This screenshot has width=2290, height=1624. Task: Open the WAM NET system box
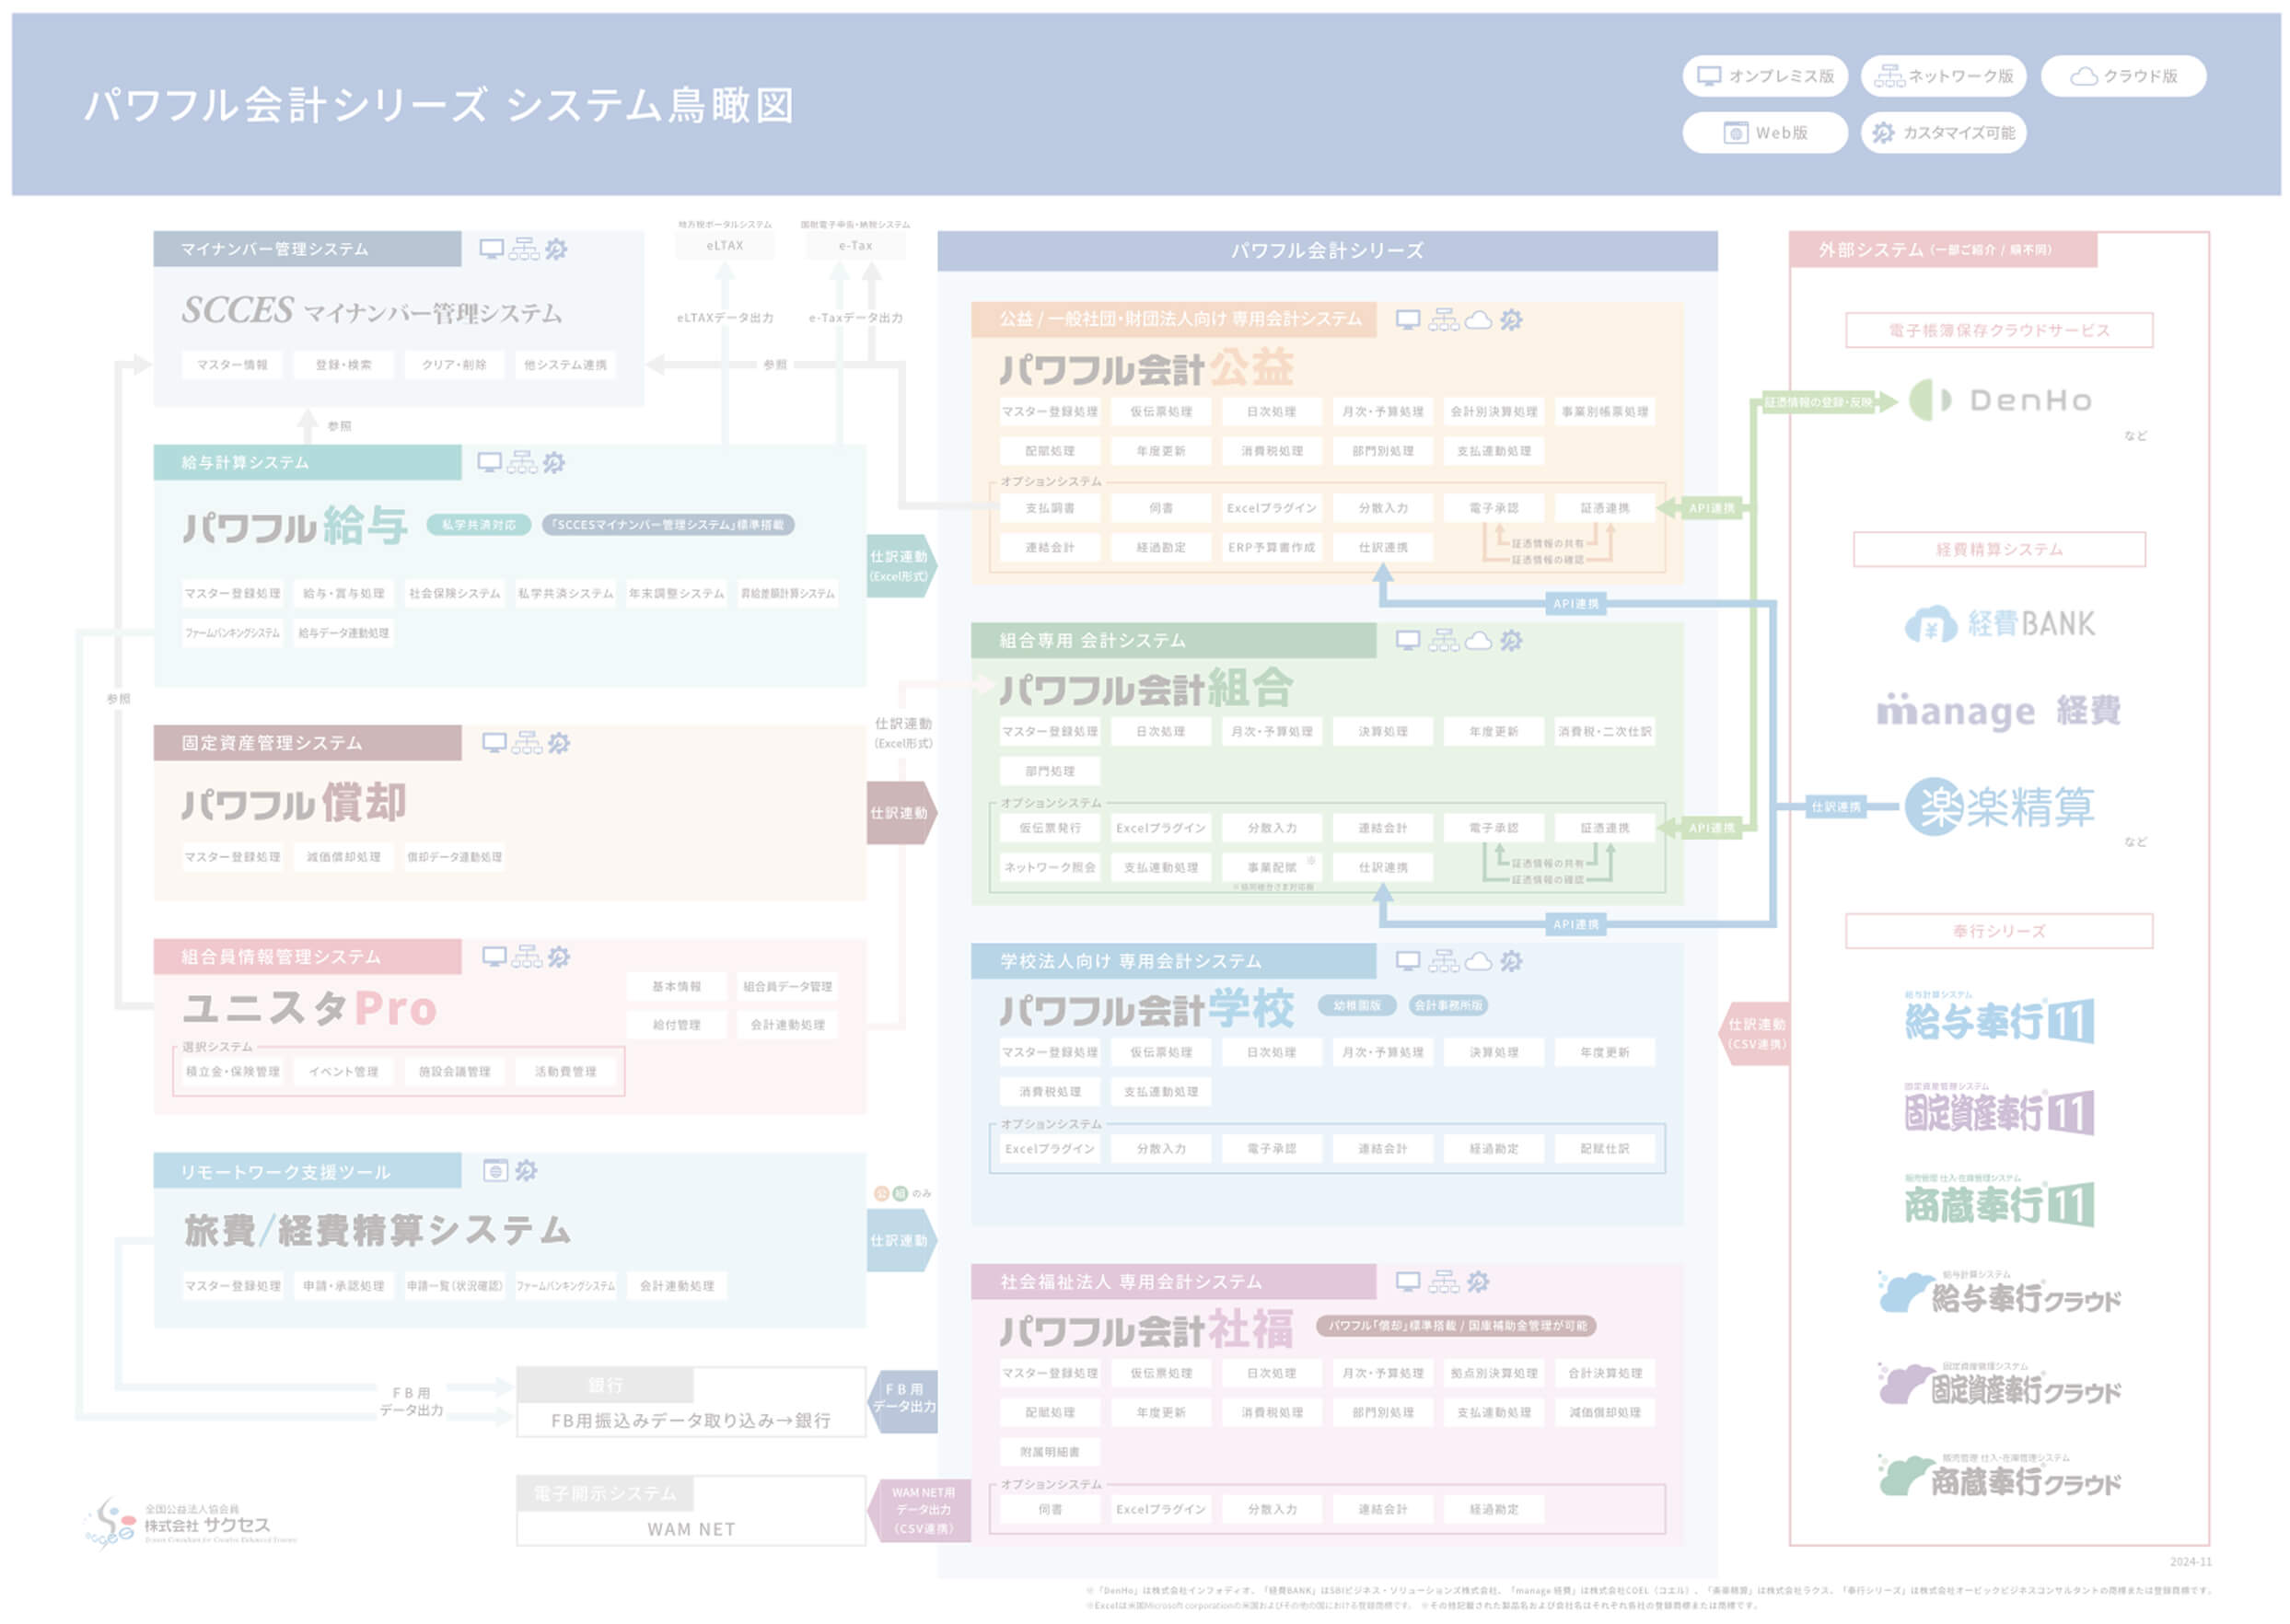(x=690, y=1529)
